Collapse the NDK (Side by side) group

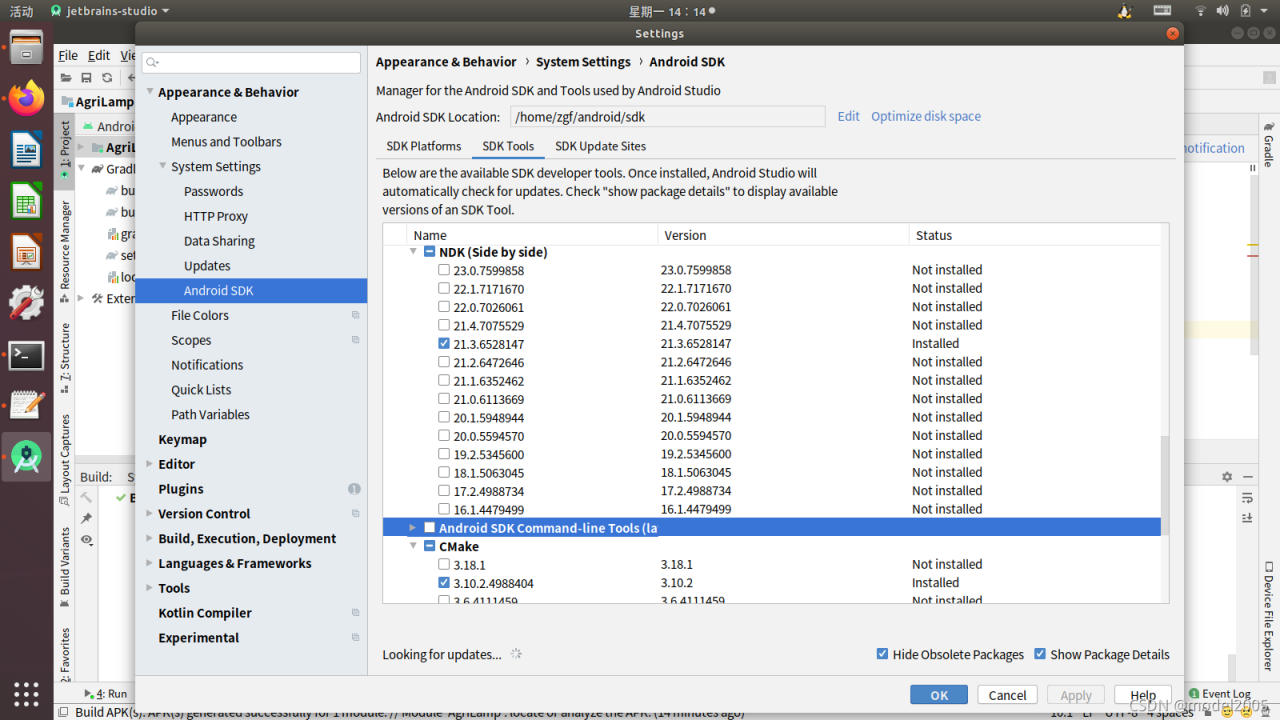point(413,252)
